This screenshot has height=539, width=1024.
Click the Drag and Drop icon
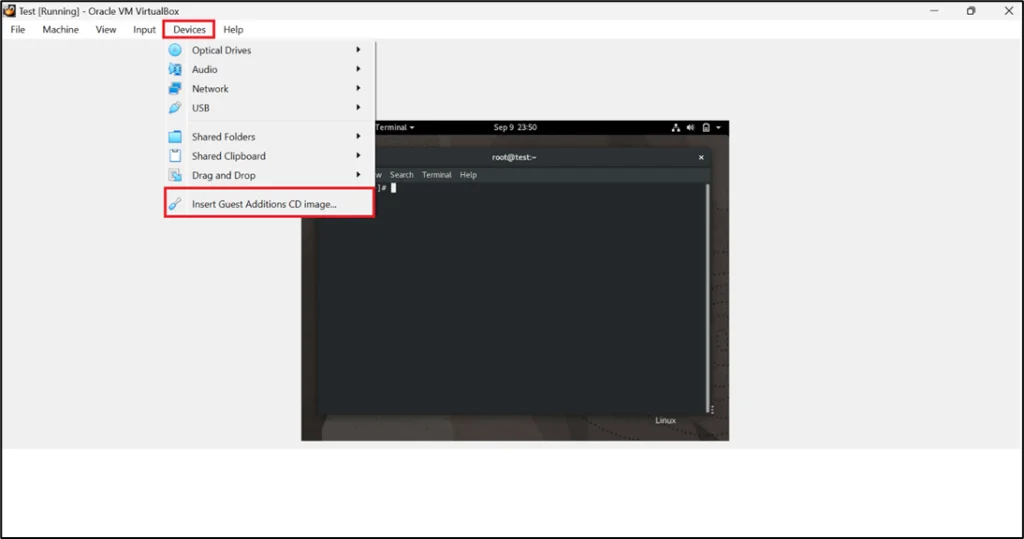pos(175,175)
